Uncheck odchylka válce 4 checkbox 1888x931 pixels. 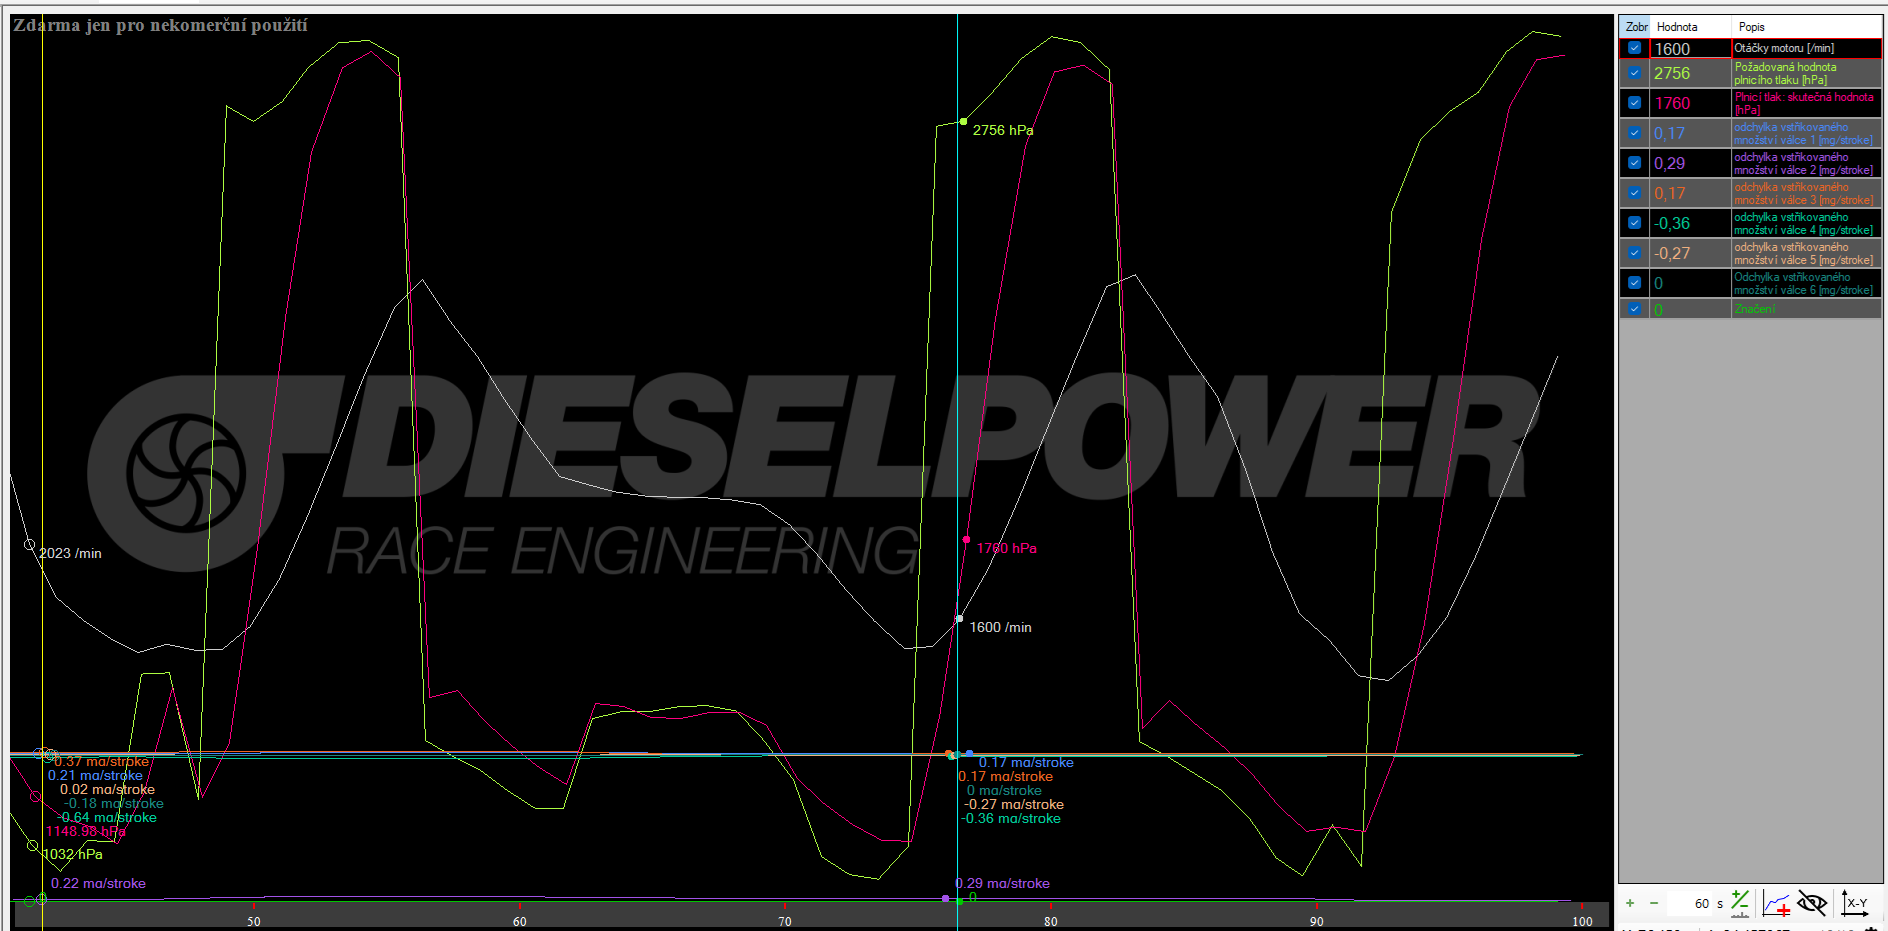[1634, 223]
